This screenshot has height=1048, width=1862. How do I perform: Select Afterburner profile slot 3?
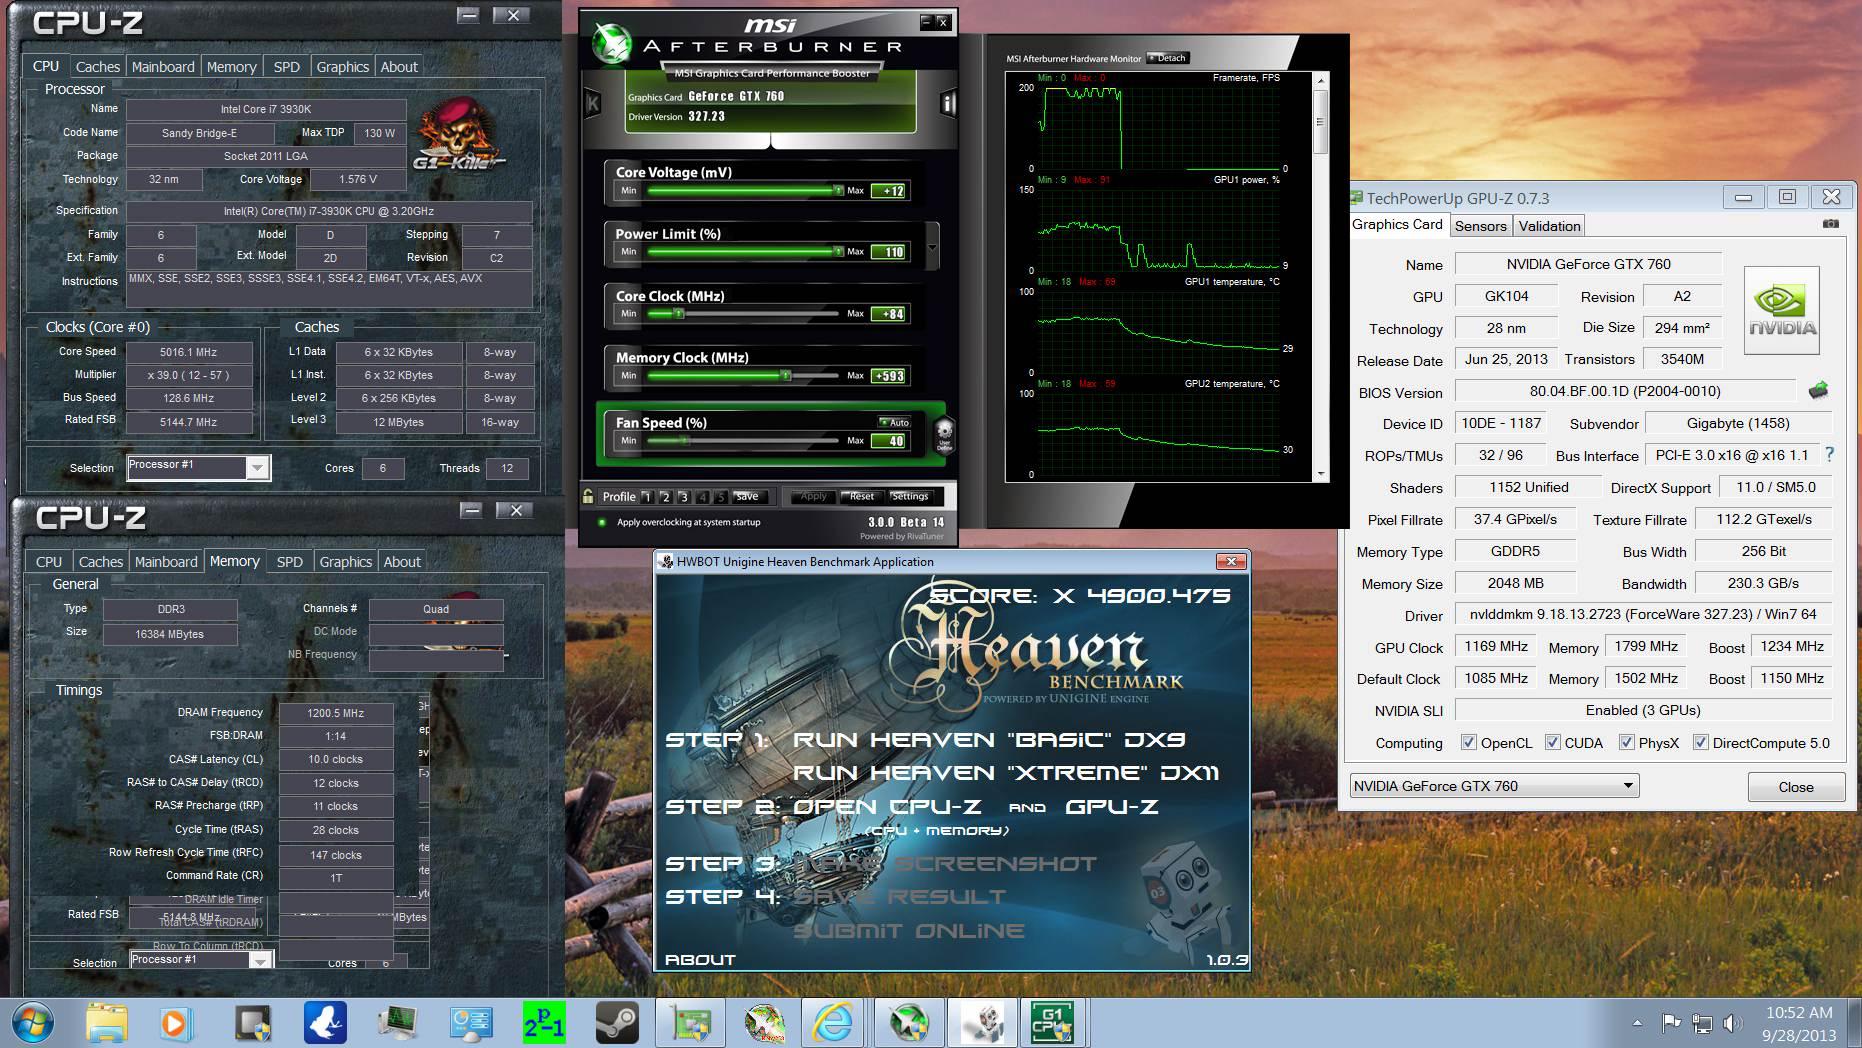tap(684, 496)
